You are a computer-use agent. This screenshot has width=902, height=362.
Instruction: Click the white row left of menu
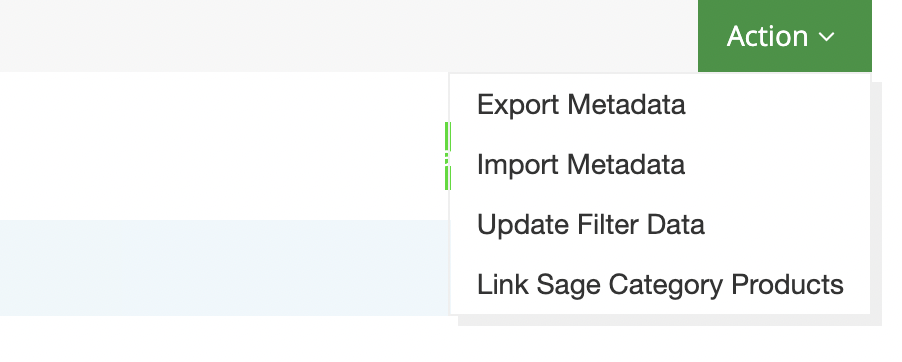222,146
